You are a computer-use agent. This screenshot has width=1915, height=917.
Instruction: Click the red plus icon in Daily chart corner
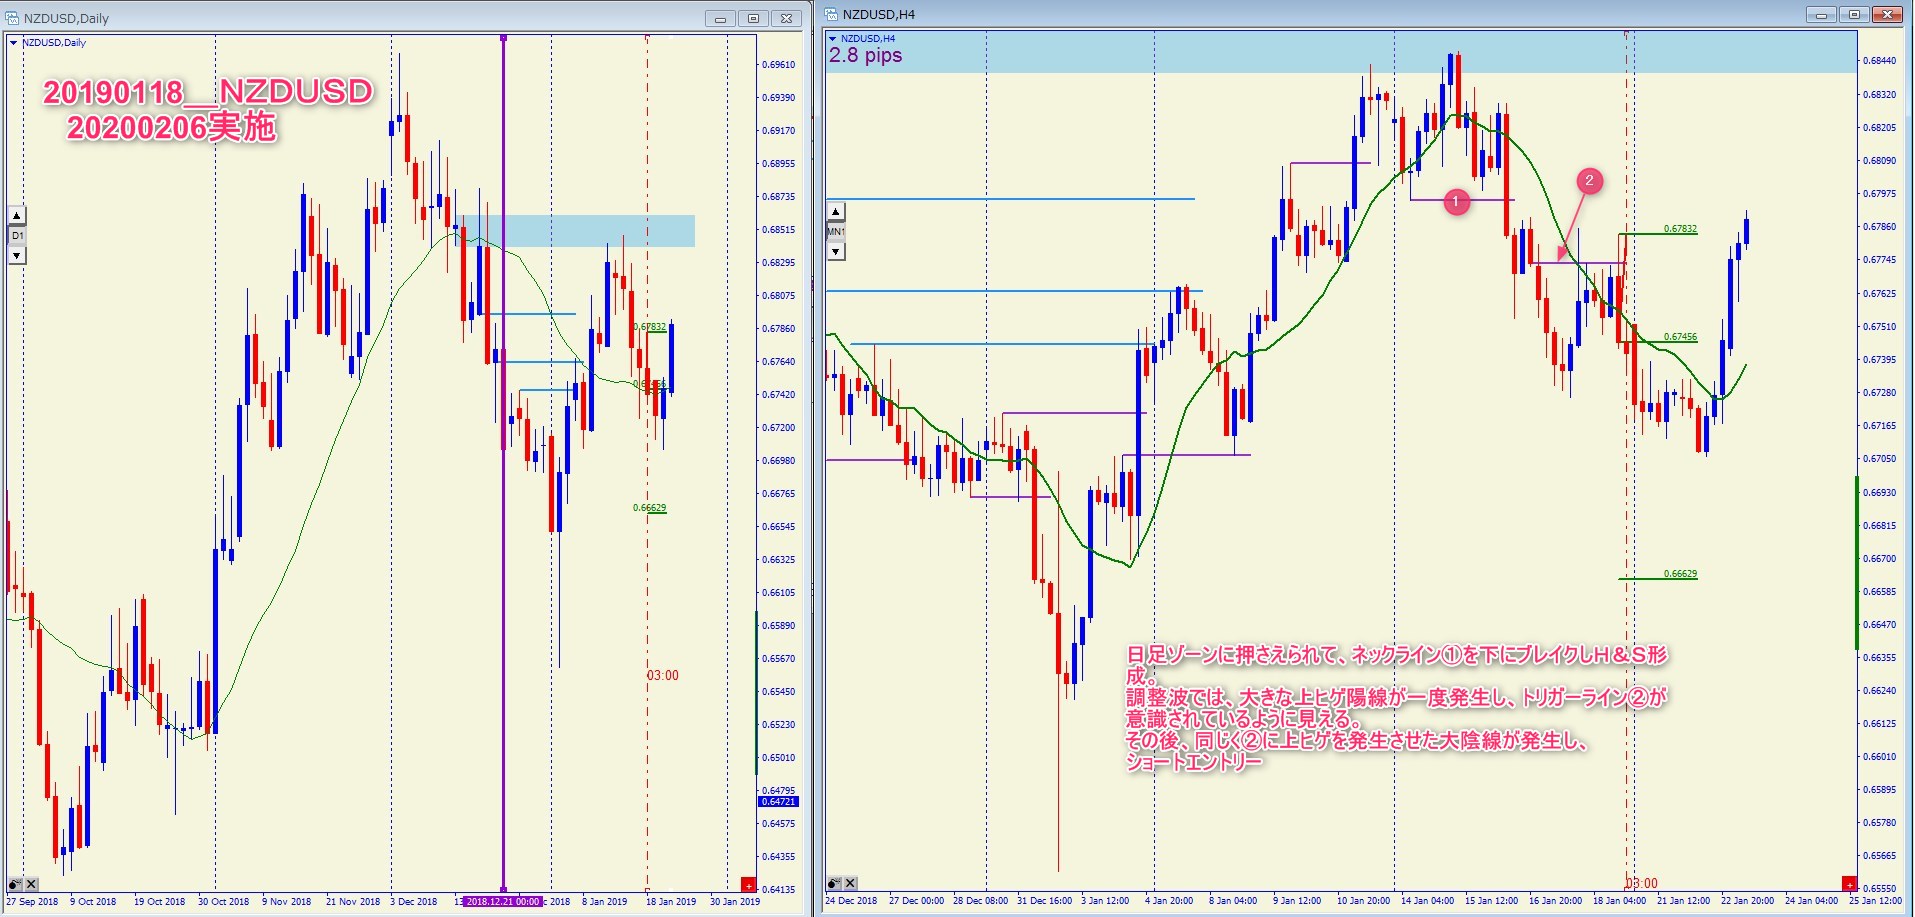tap(748, 884)
